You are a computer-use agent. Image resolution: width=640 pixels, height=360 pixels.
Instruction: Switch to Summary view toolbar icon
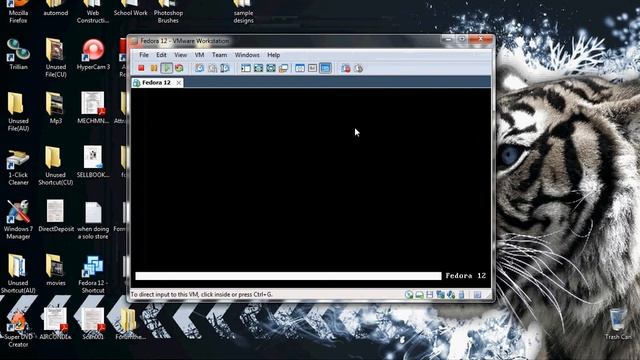(x=300, y=68)
